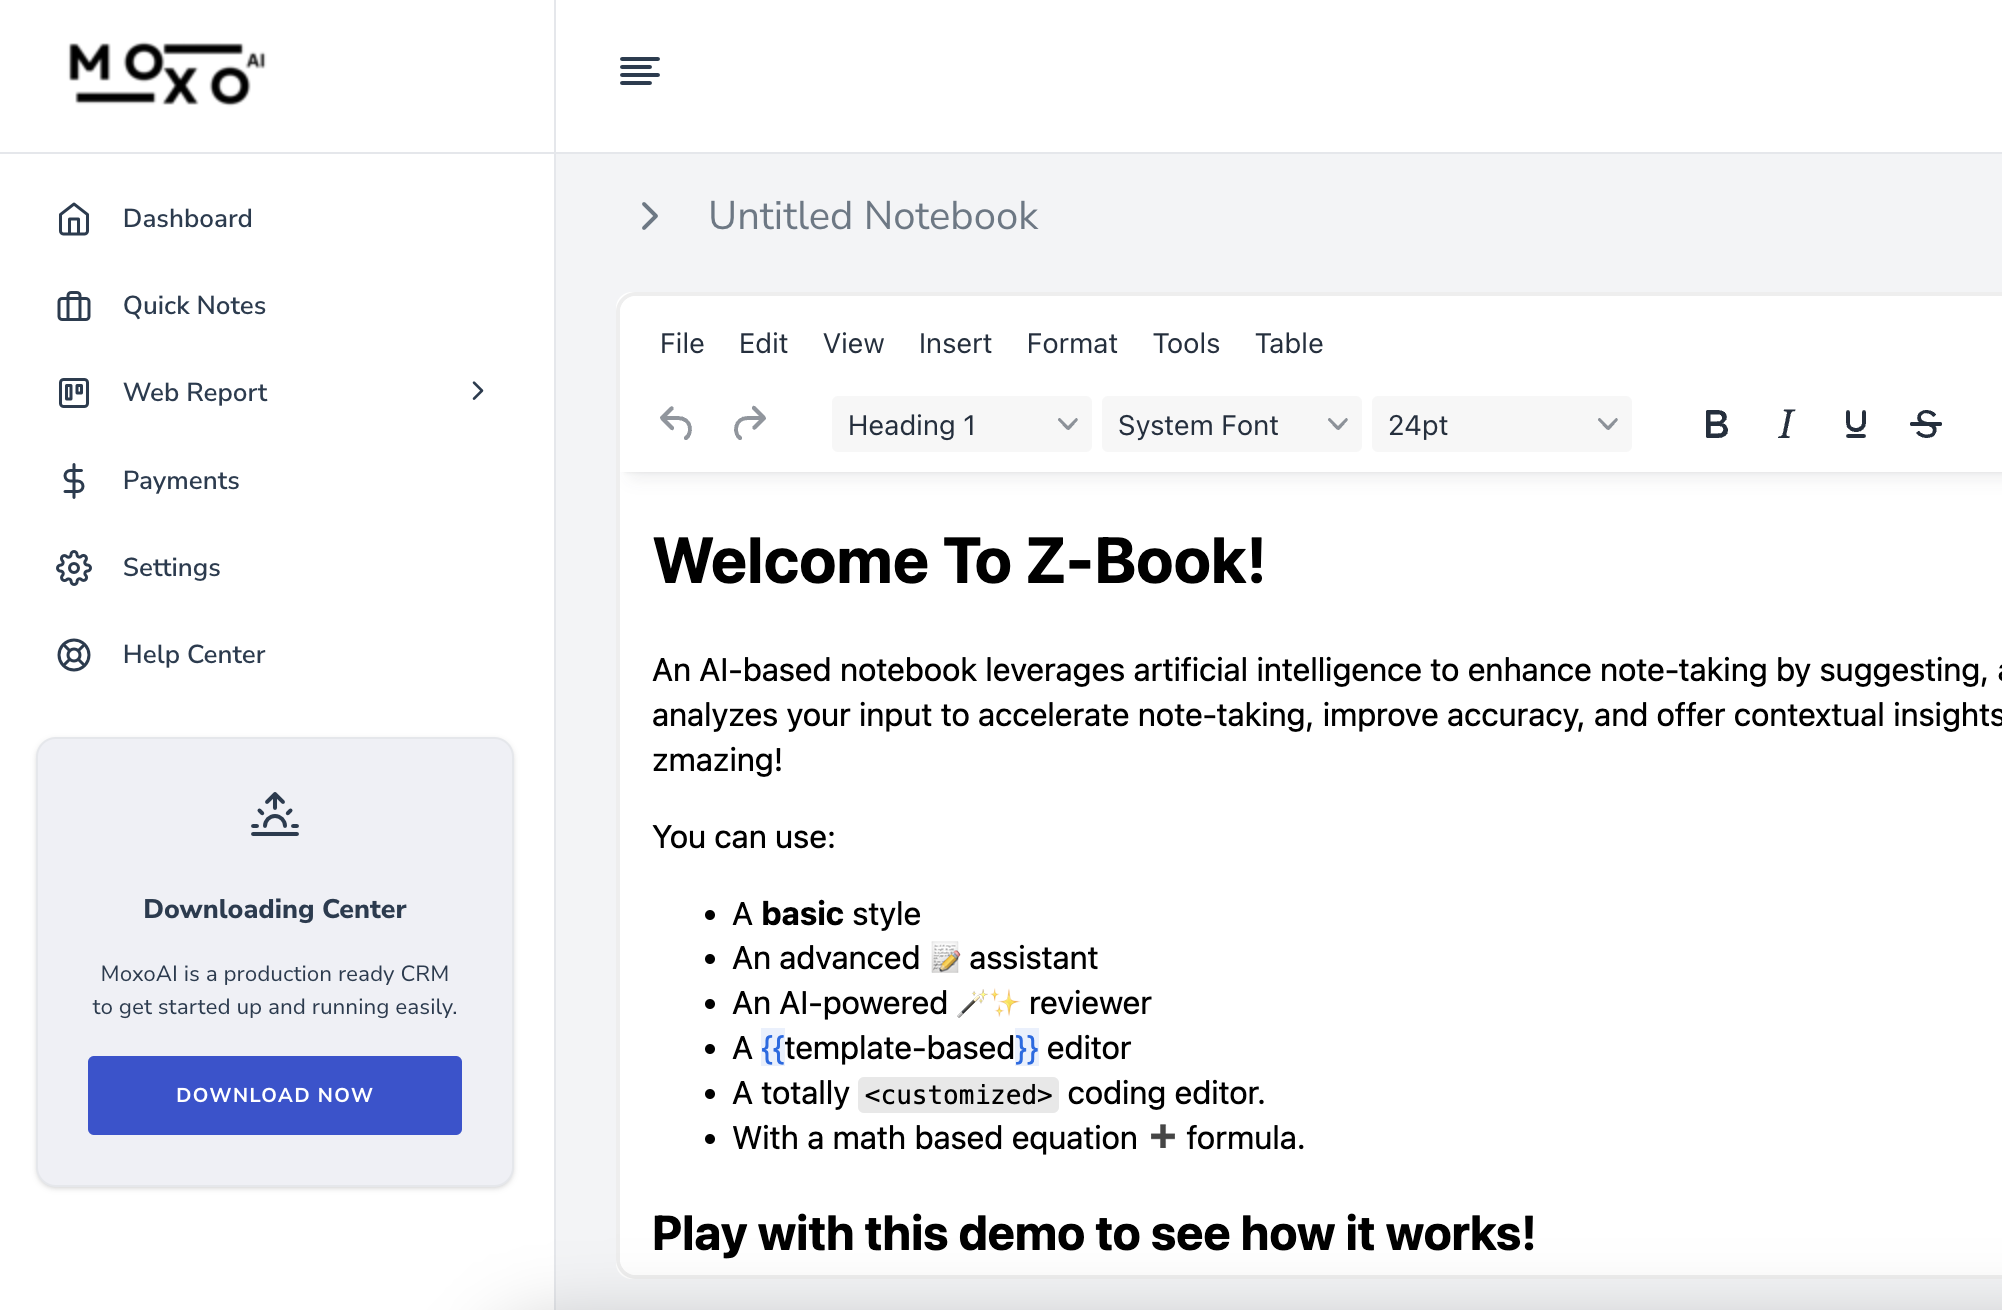The width and height of the screenshot is (2002, 1310).
Task: Click the DOWNLOAD NOW button
Action: [x=275, y=1095]
